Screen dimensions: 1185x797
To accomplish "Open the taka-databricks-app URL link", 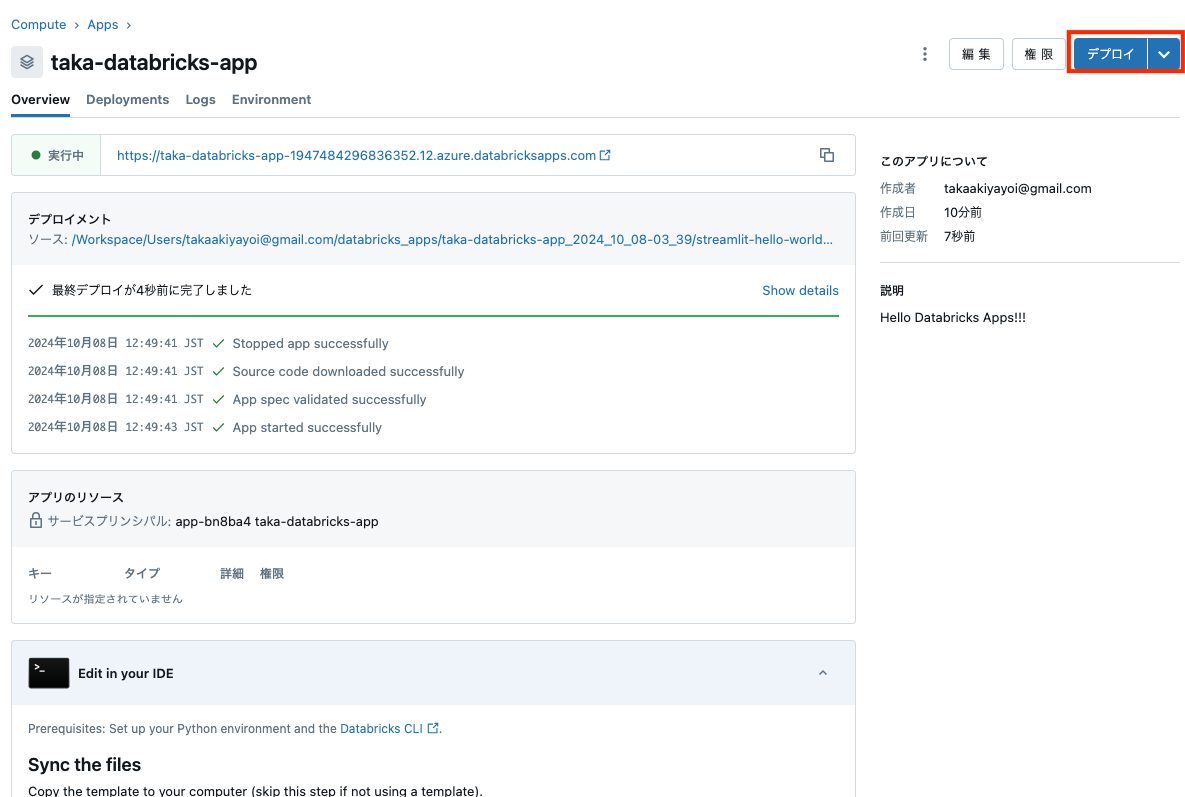I will 356,155.
